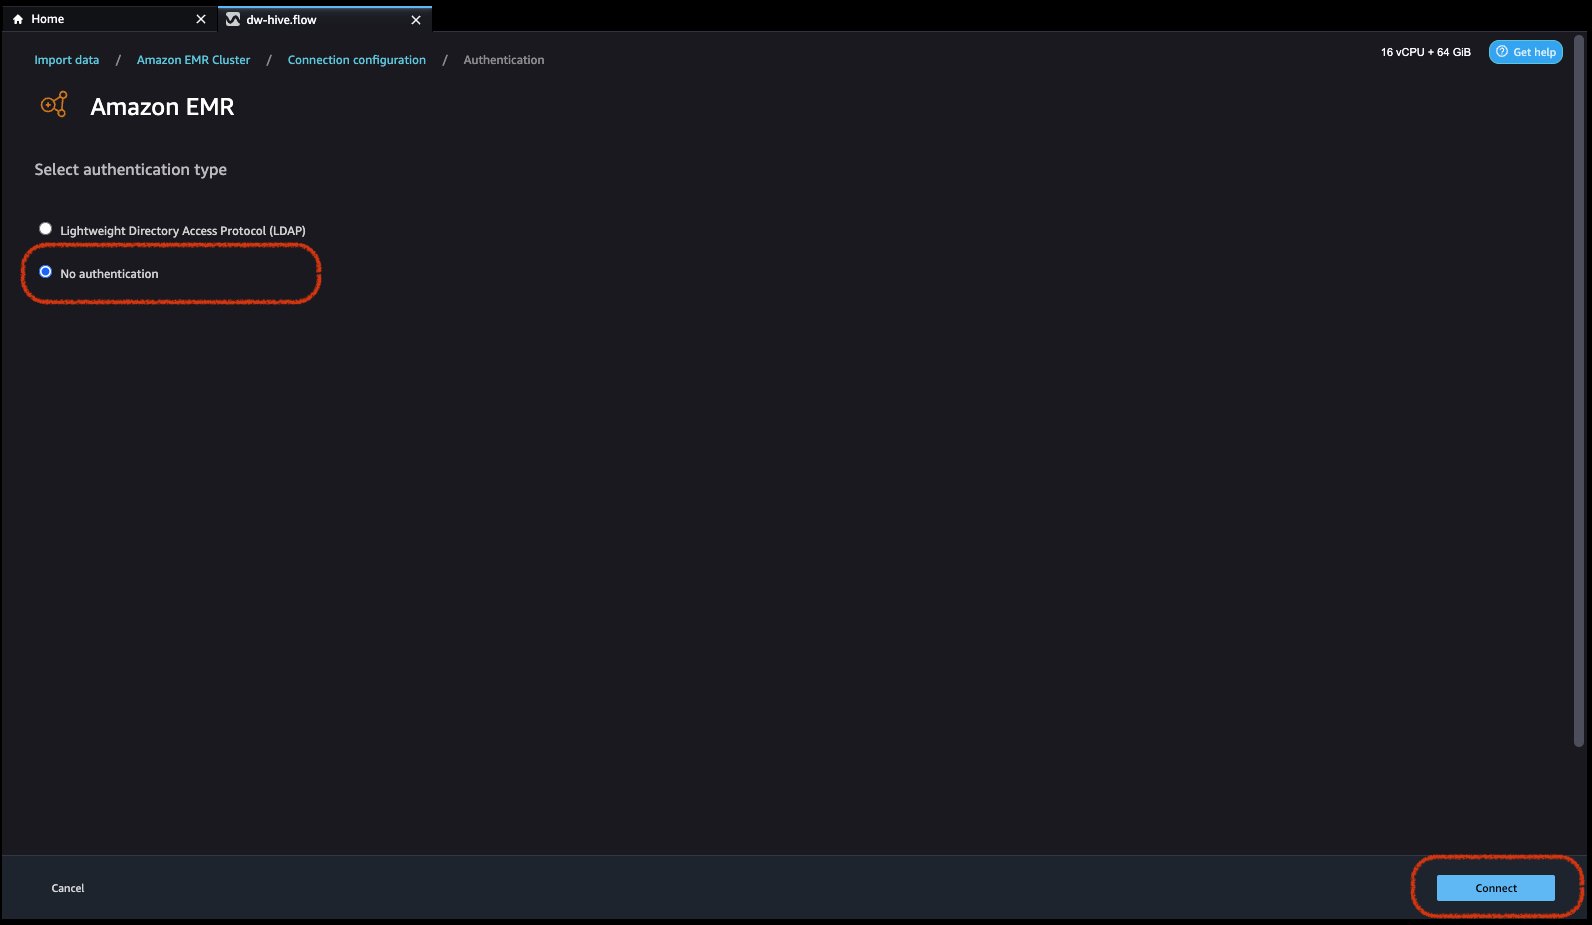Click the Amazon EMR logo icon
1592x925 pixels.
54,105
